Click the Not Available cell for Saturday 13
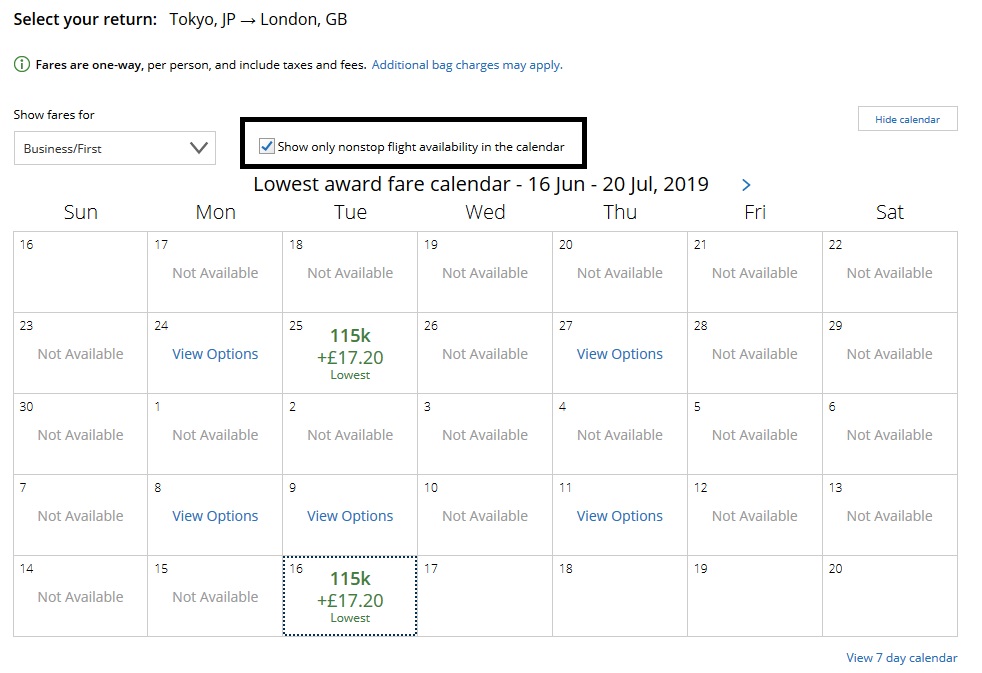982x673 pixels. click(890, 516)
